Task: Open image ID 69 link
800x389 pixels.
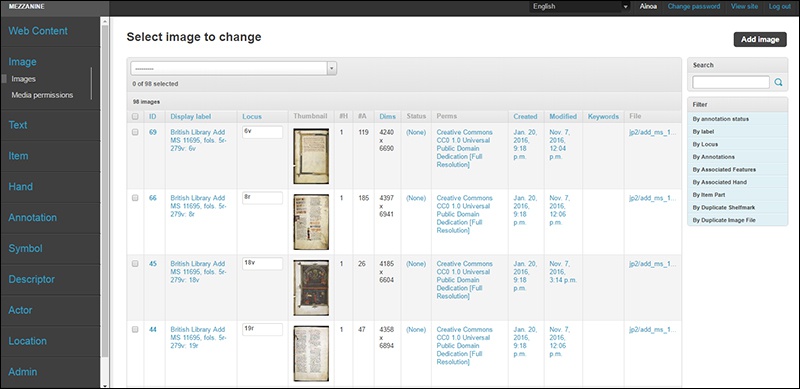Action: click(x=153, y=132)
